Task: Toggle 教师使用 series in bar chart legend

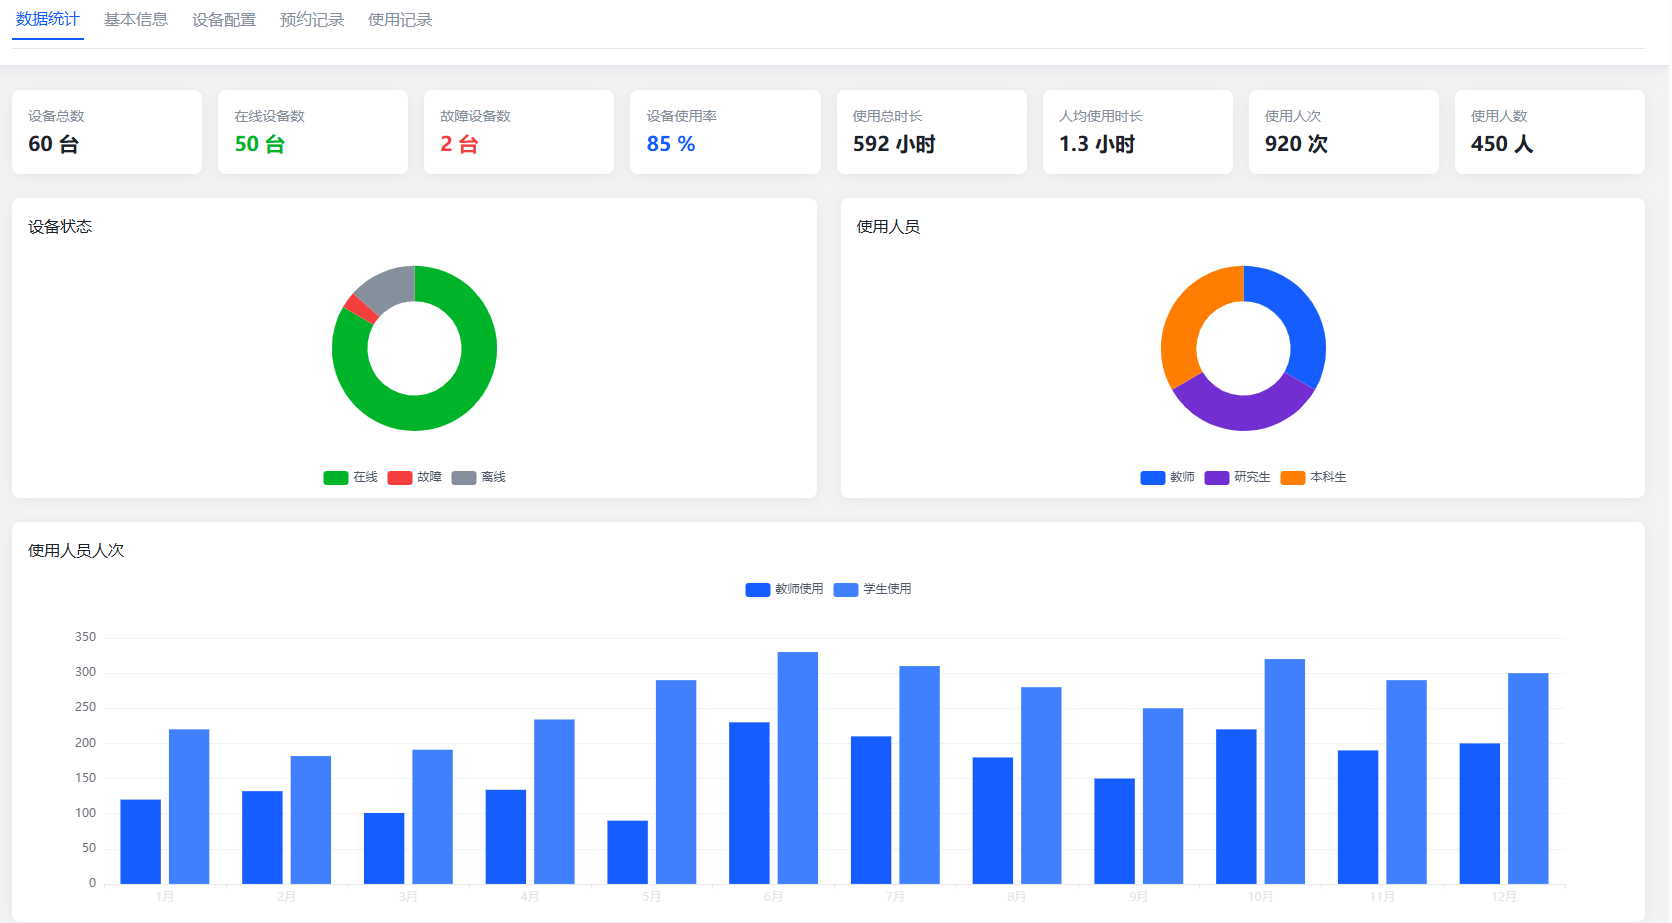Action: click(785, 589)
